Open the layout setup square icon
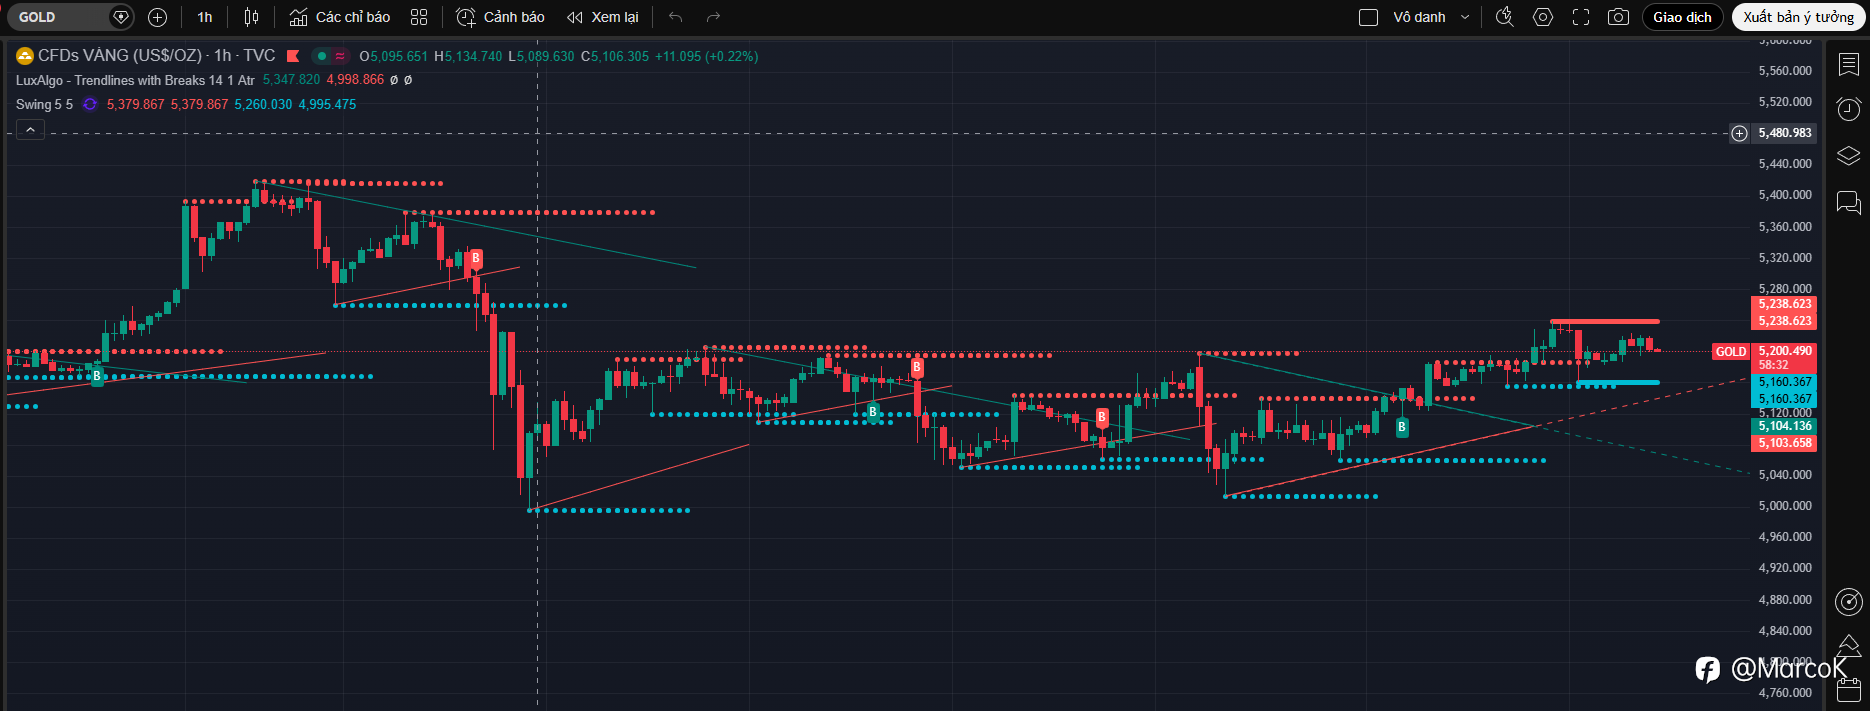 [1369, 17]
